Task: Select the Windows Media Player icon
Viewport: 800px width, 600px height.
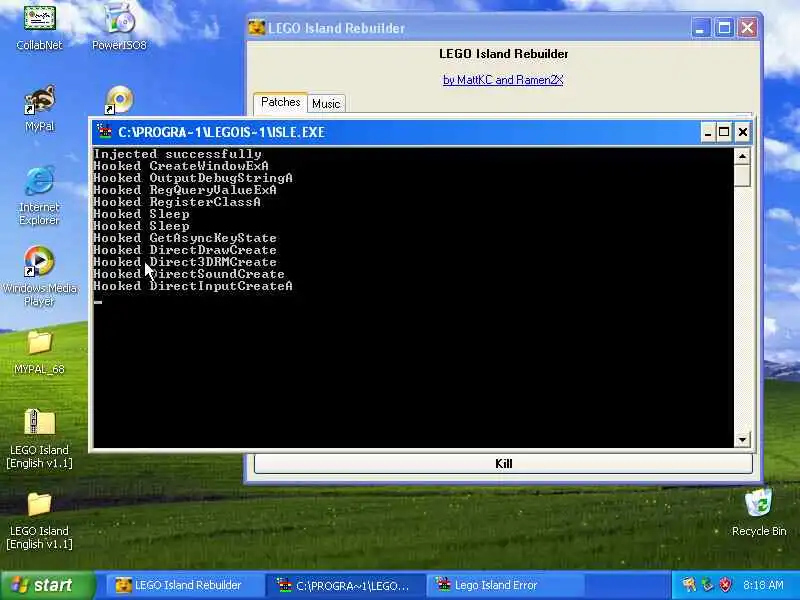Action: [39, 262]
